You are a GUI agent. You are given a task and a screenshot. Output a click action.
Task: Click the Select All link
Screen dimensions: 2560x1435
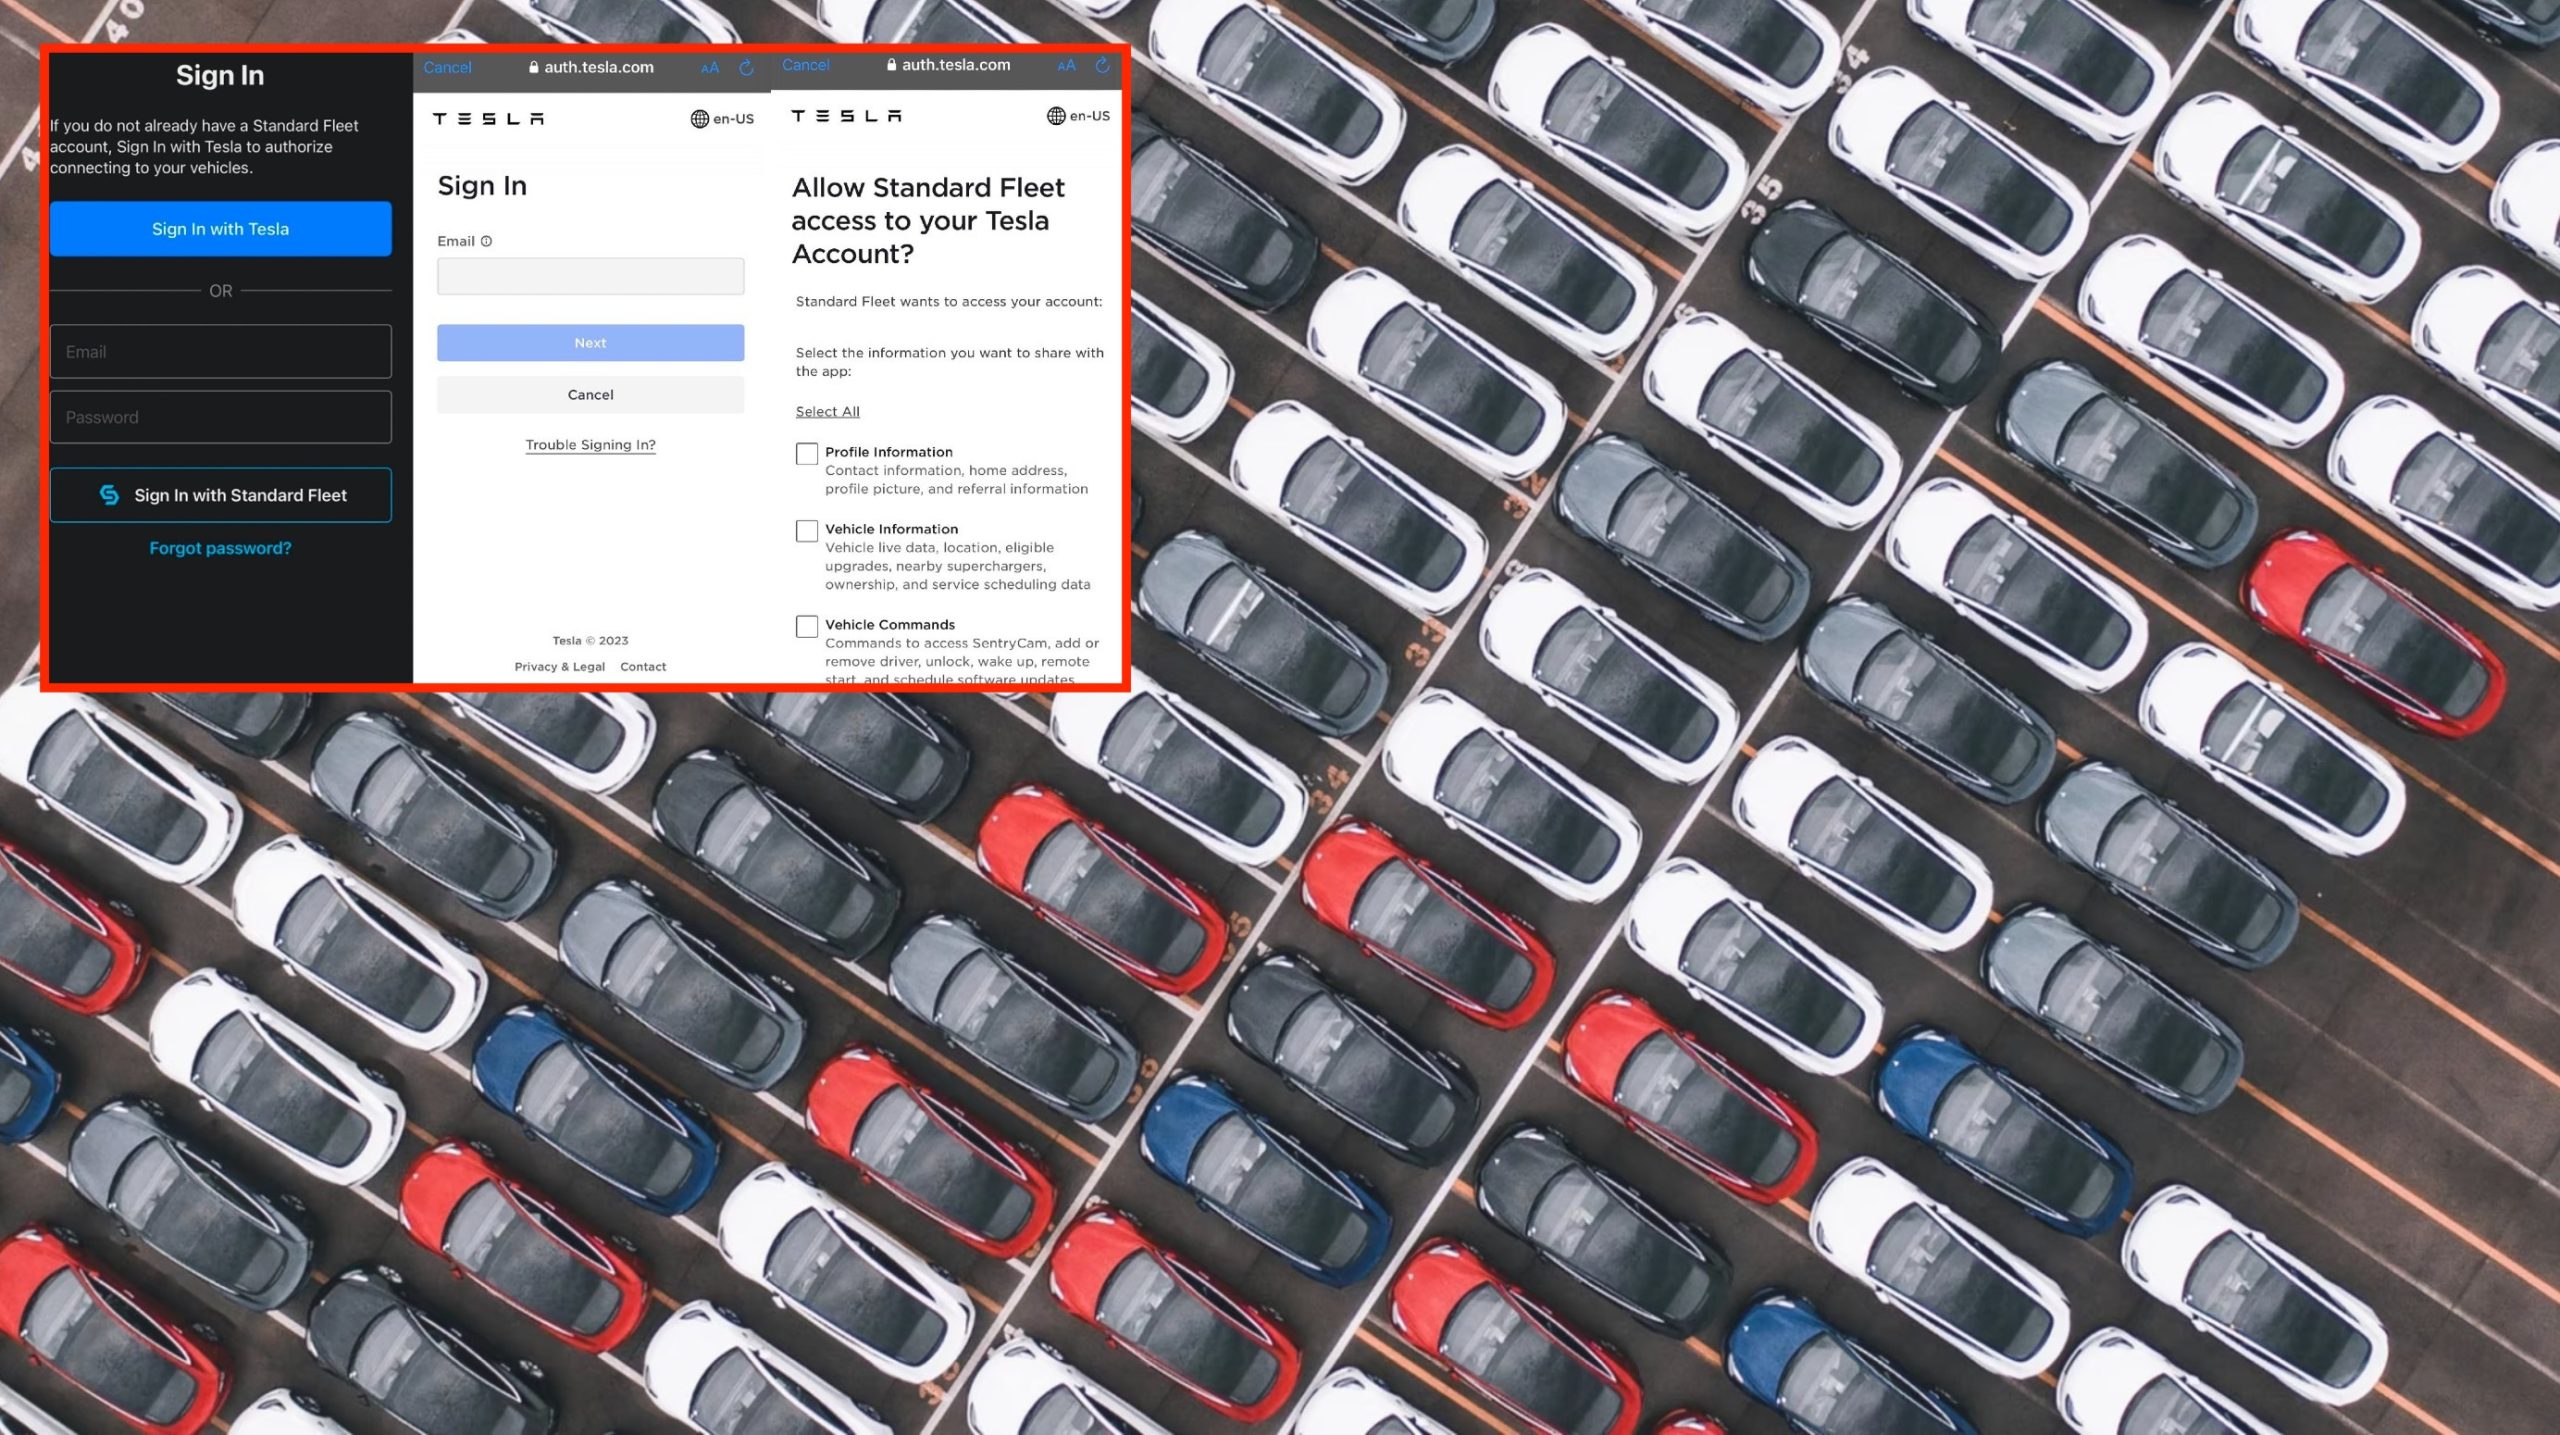(827, 411)
